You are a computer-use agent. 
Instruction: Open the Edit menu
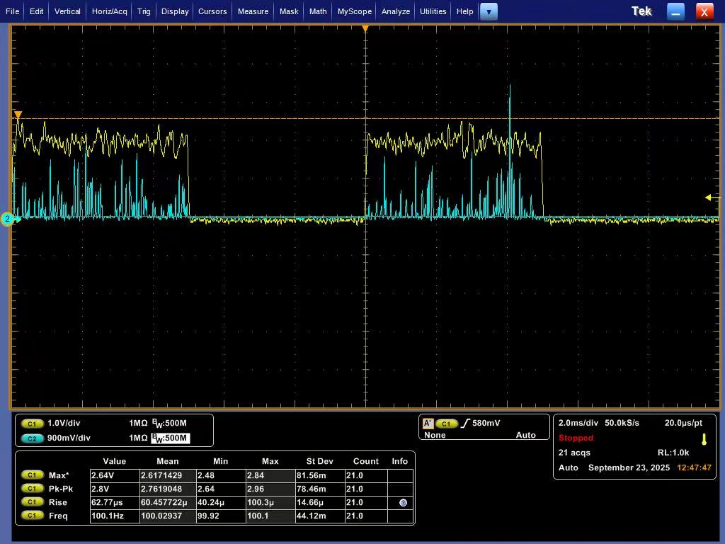36,11
